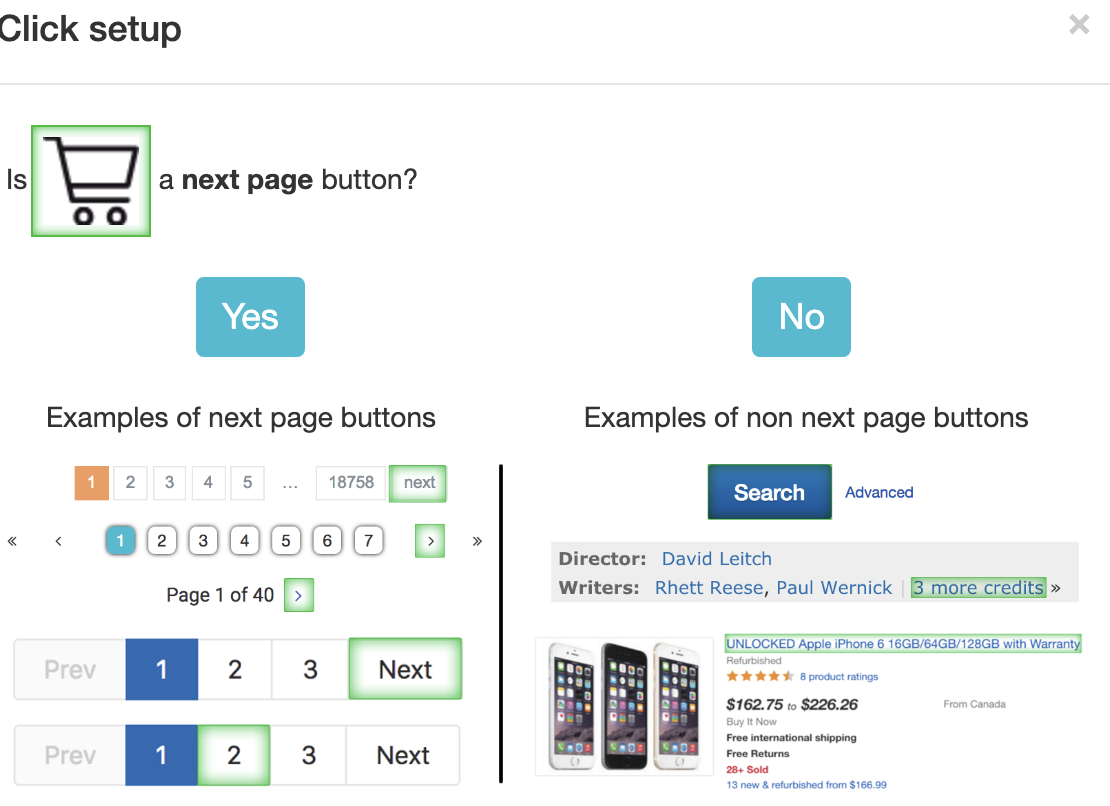Click the double left chevron first-page icon
This screenshot has height=806, width=1110.
pos(12,541)
